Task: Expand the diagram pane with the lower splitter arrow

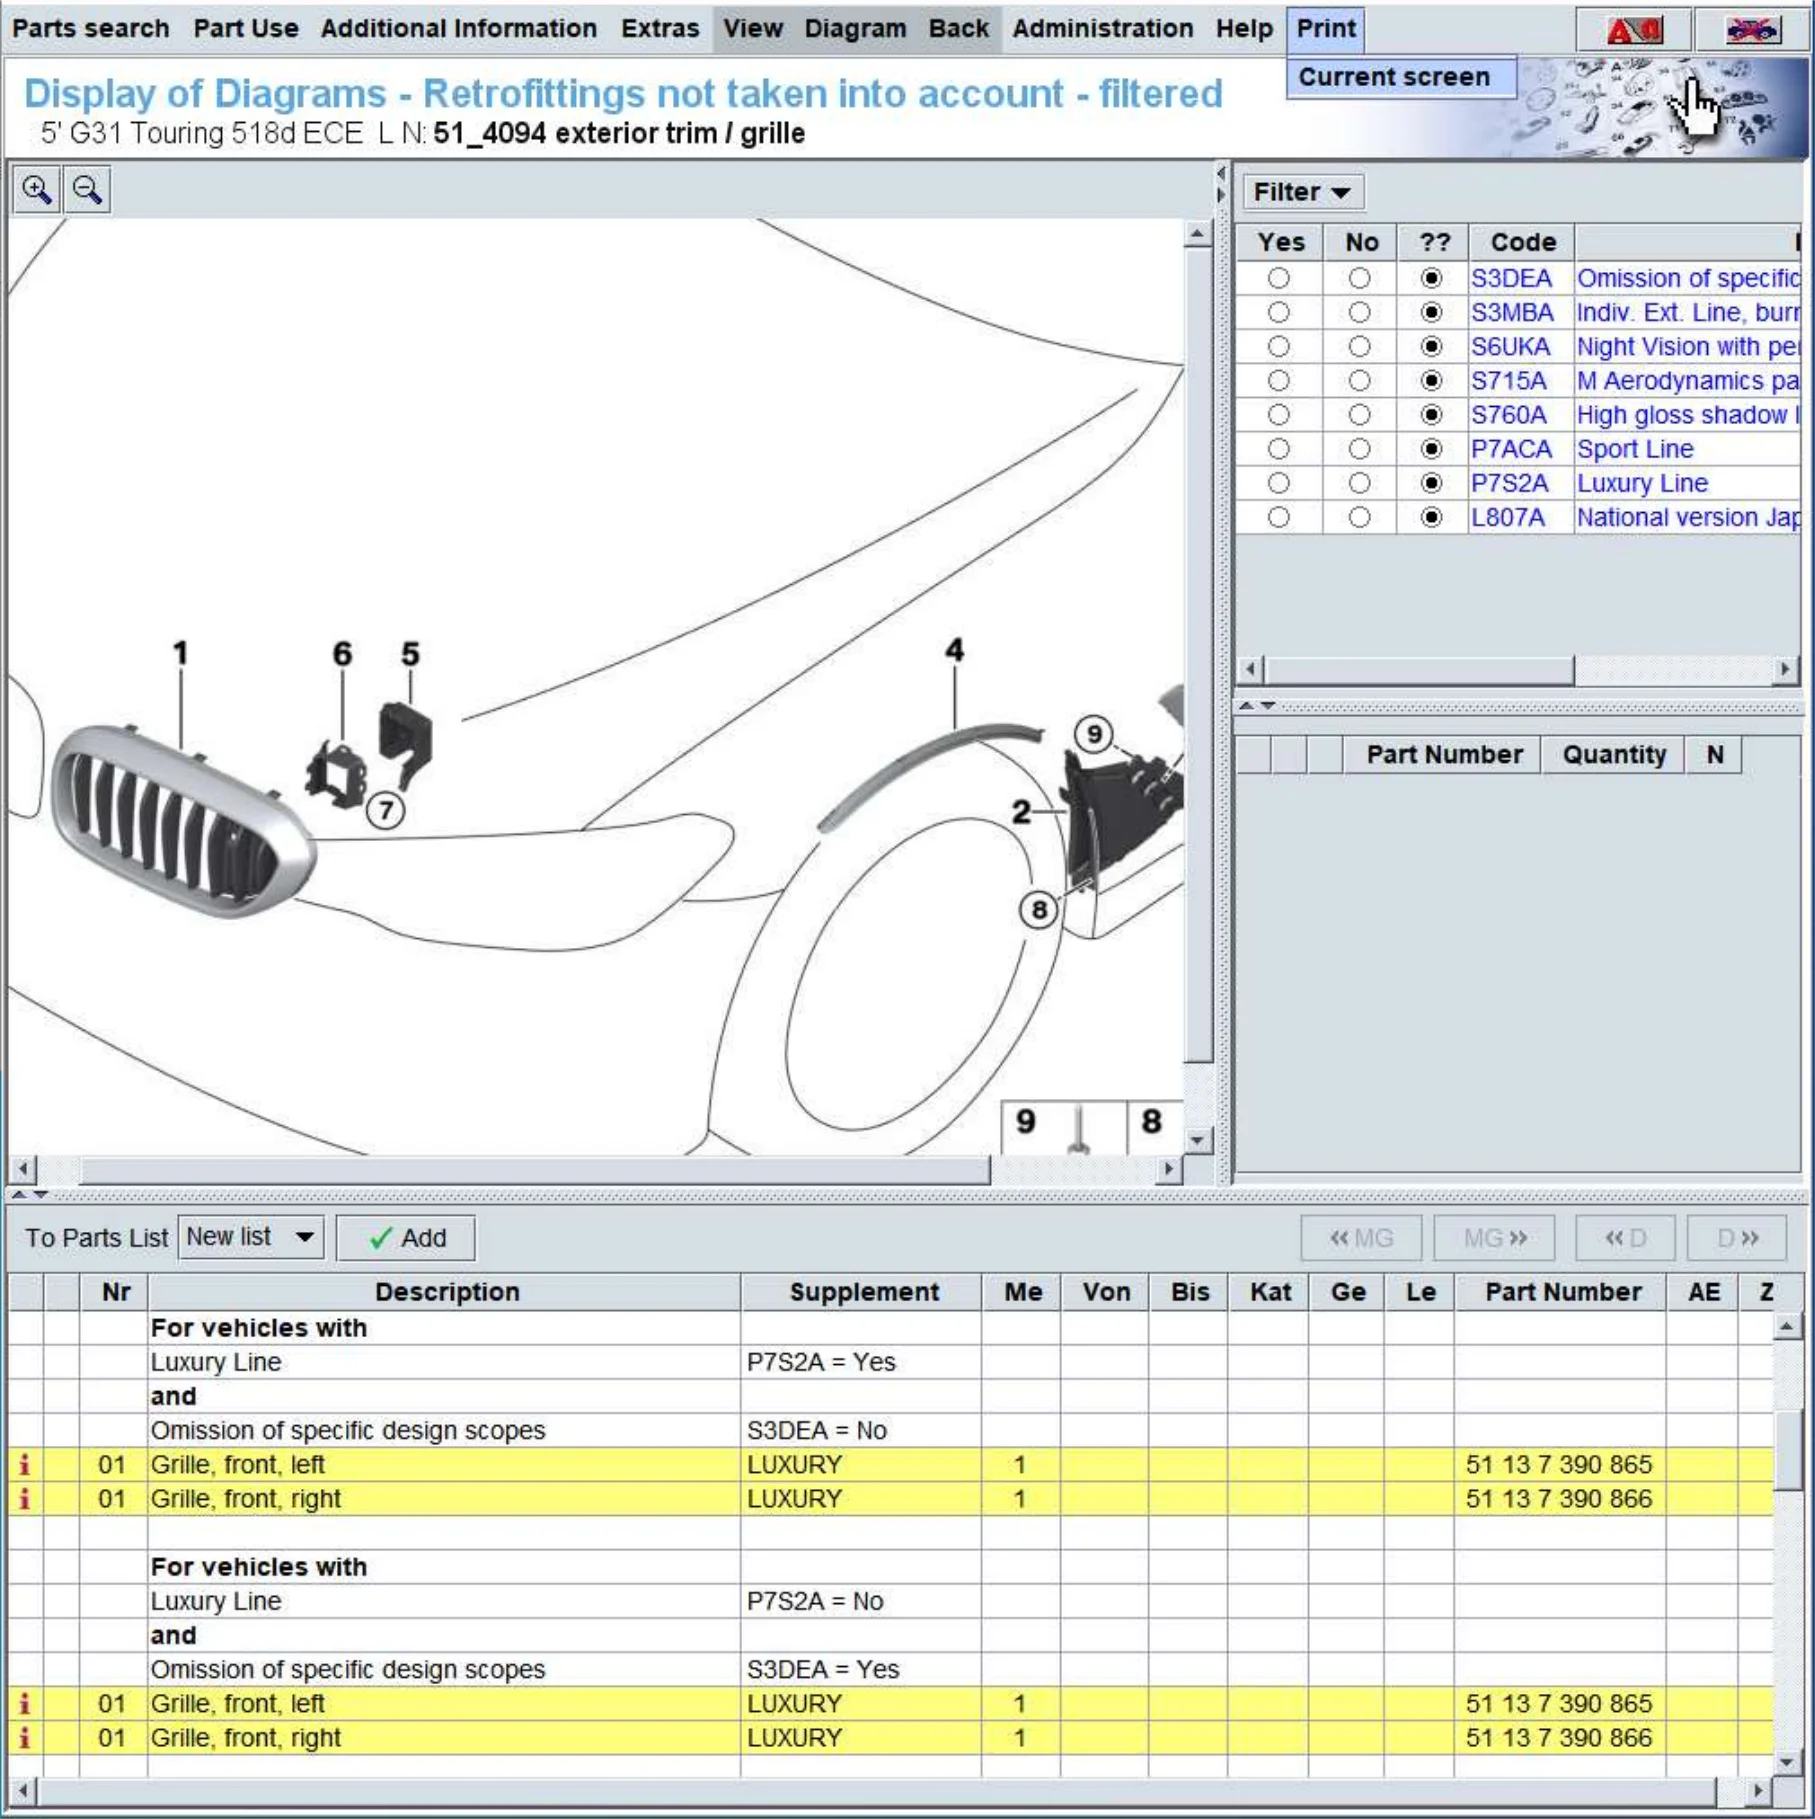Action: coord(1221,194)
